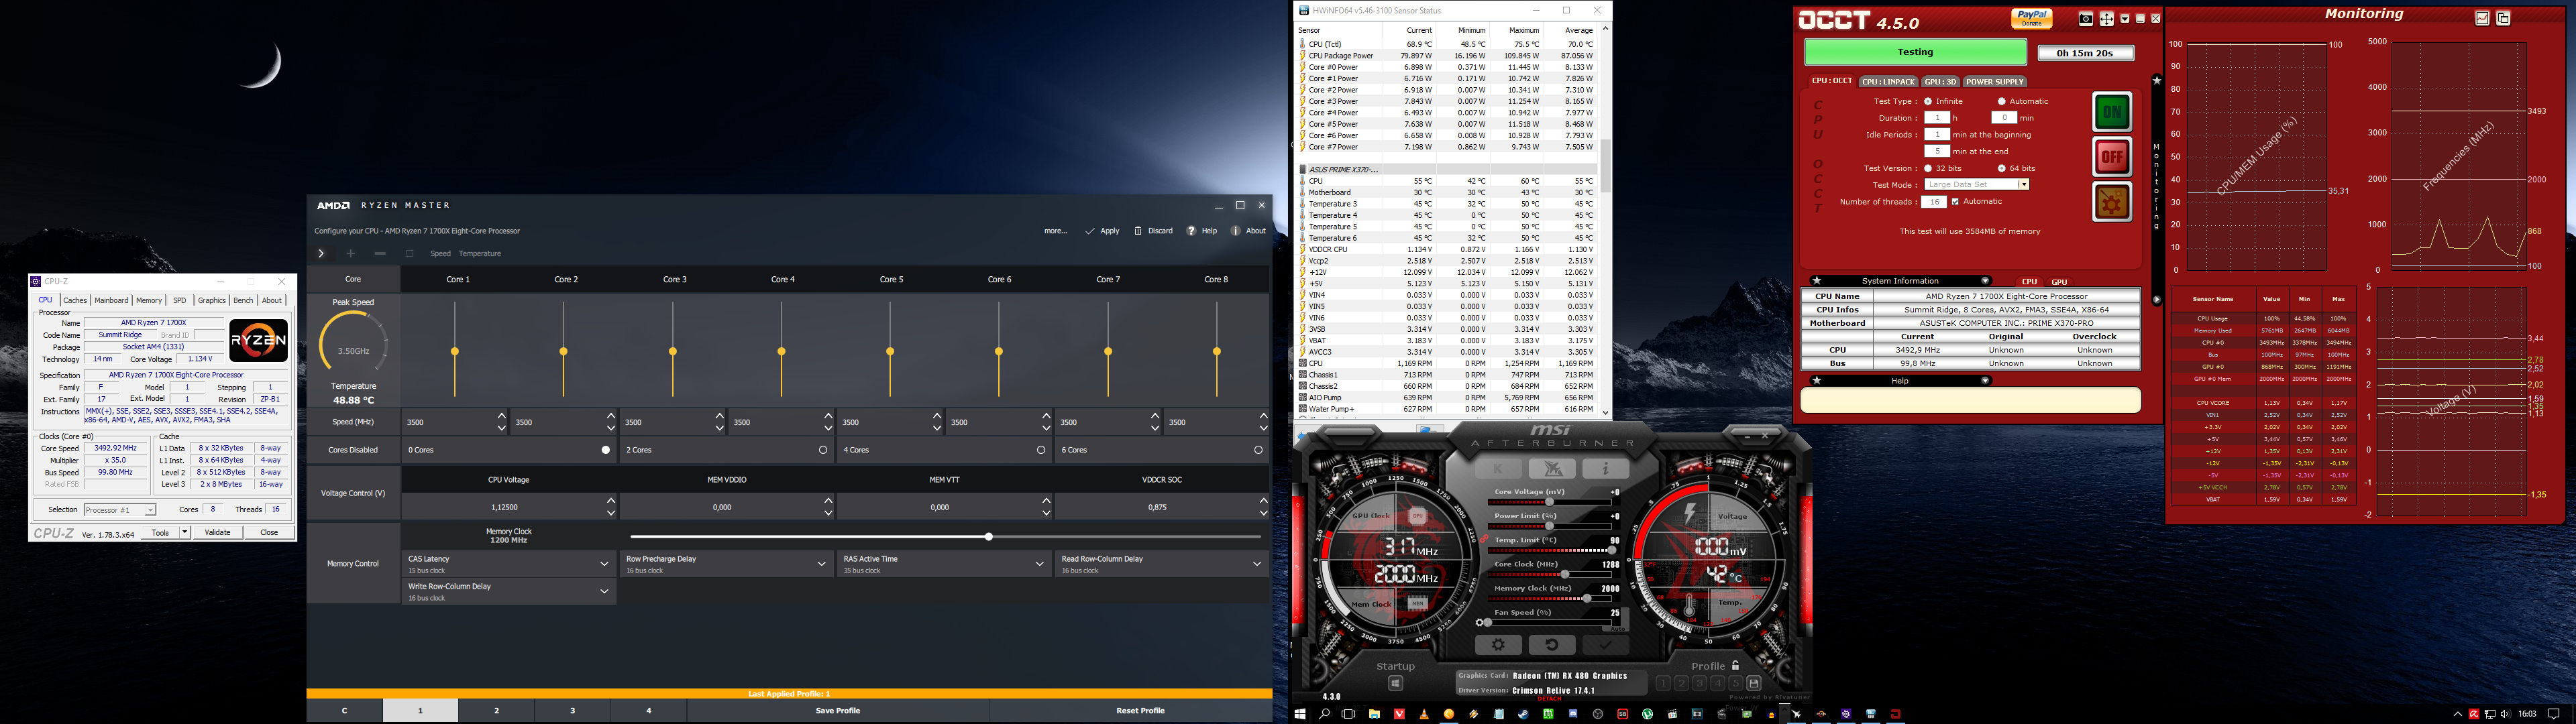Viewport: 2576px width, 724px height.
Task: Select Automatic test type radio in OCCT
Action: pos(2002,101)
